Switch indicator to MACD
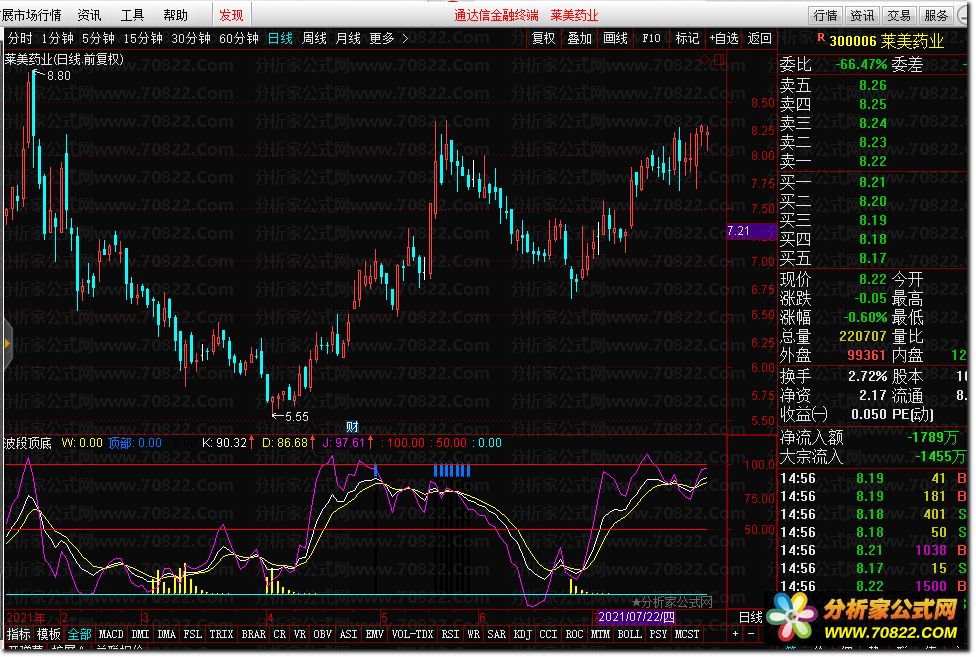The height and width of the screenshot is (657, 976). (111, 634)
